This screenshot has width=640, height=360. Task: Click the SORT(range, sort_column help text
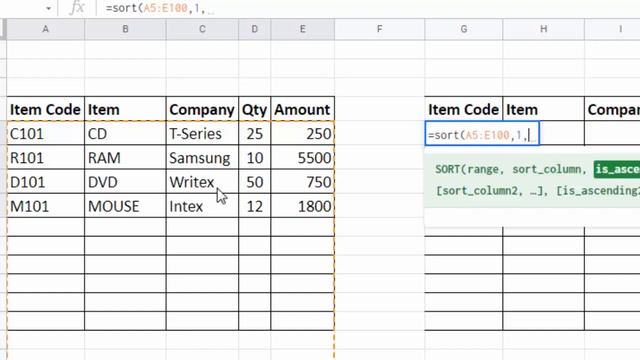(511, 169)
